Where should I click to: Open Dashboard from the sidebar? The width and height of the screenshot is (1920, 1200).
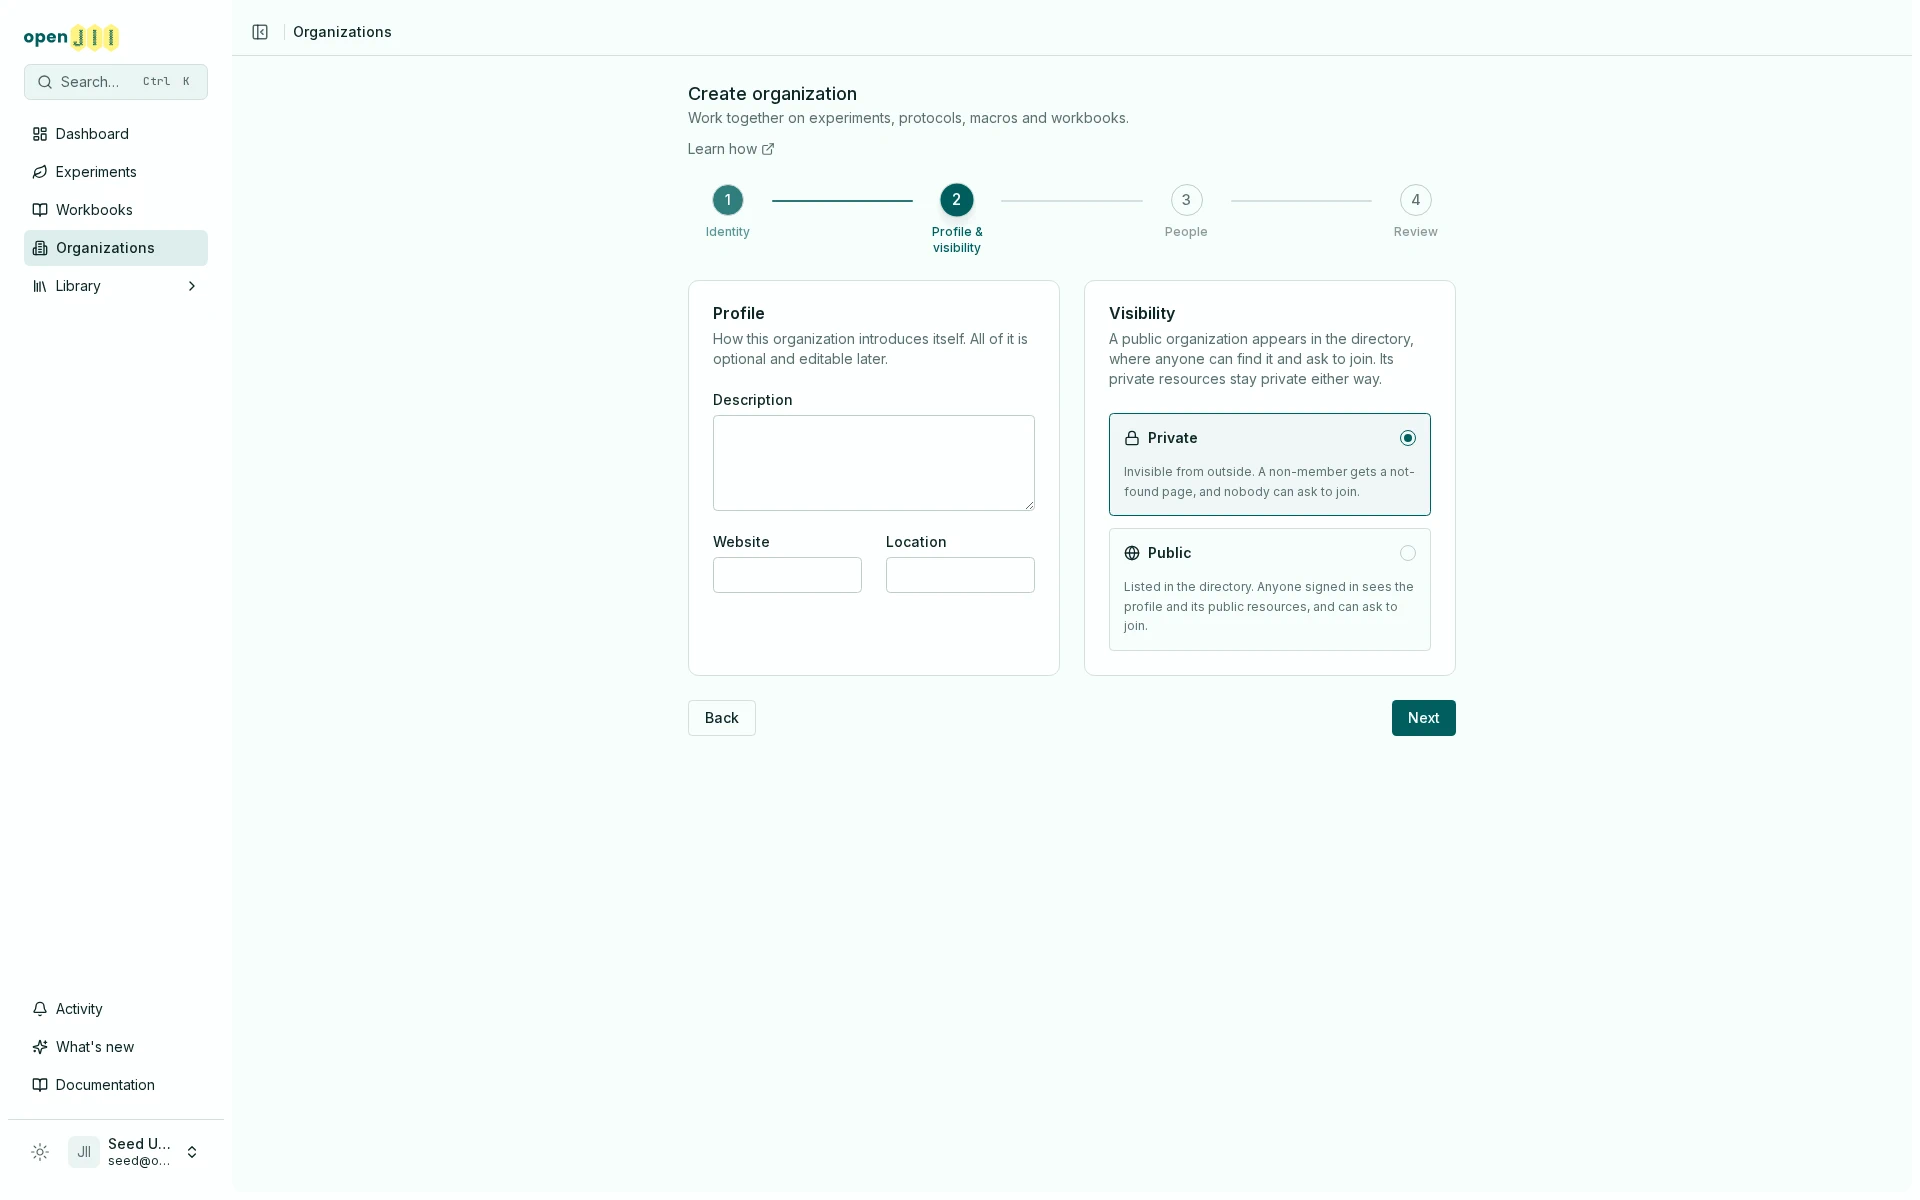(x=116, y=134)
